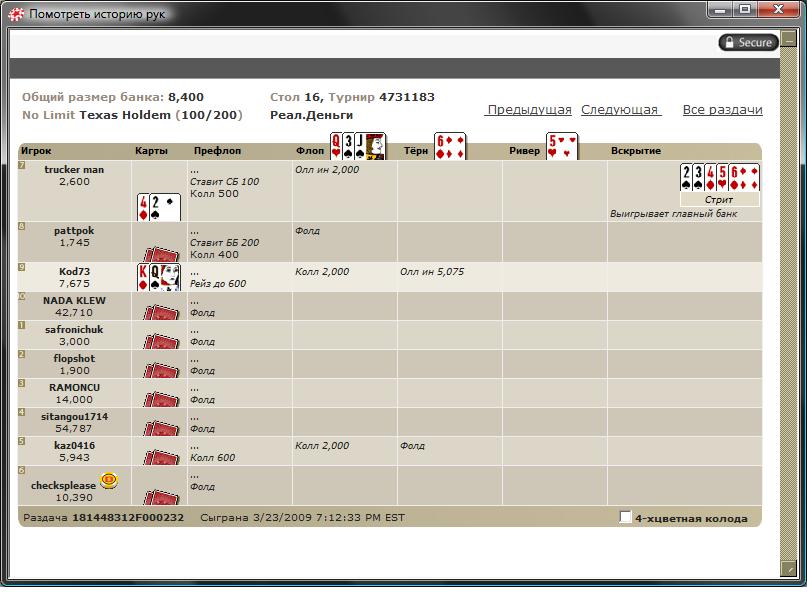Click the bottom arrow of the vertical scrollbar

788,569
